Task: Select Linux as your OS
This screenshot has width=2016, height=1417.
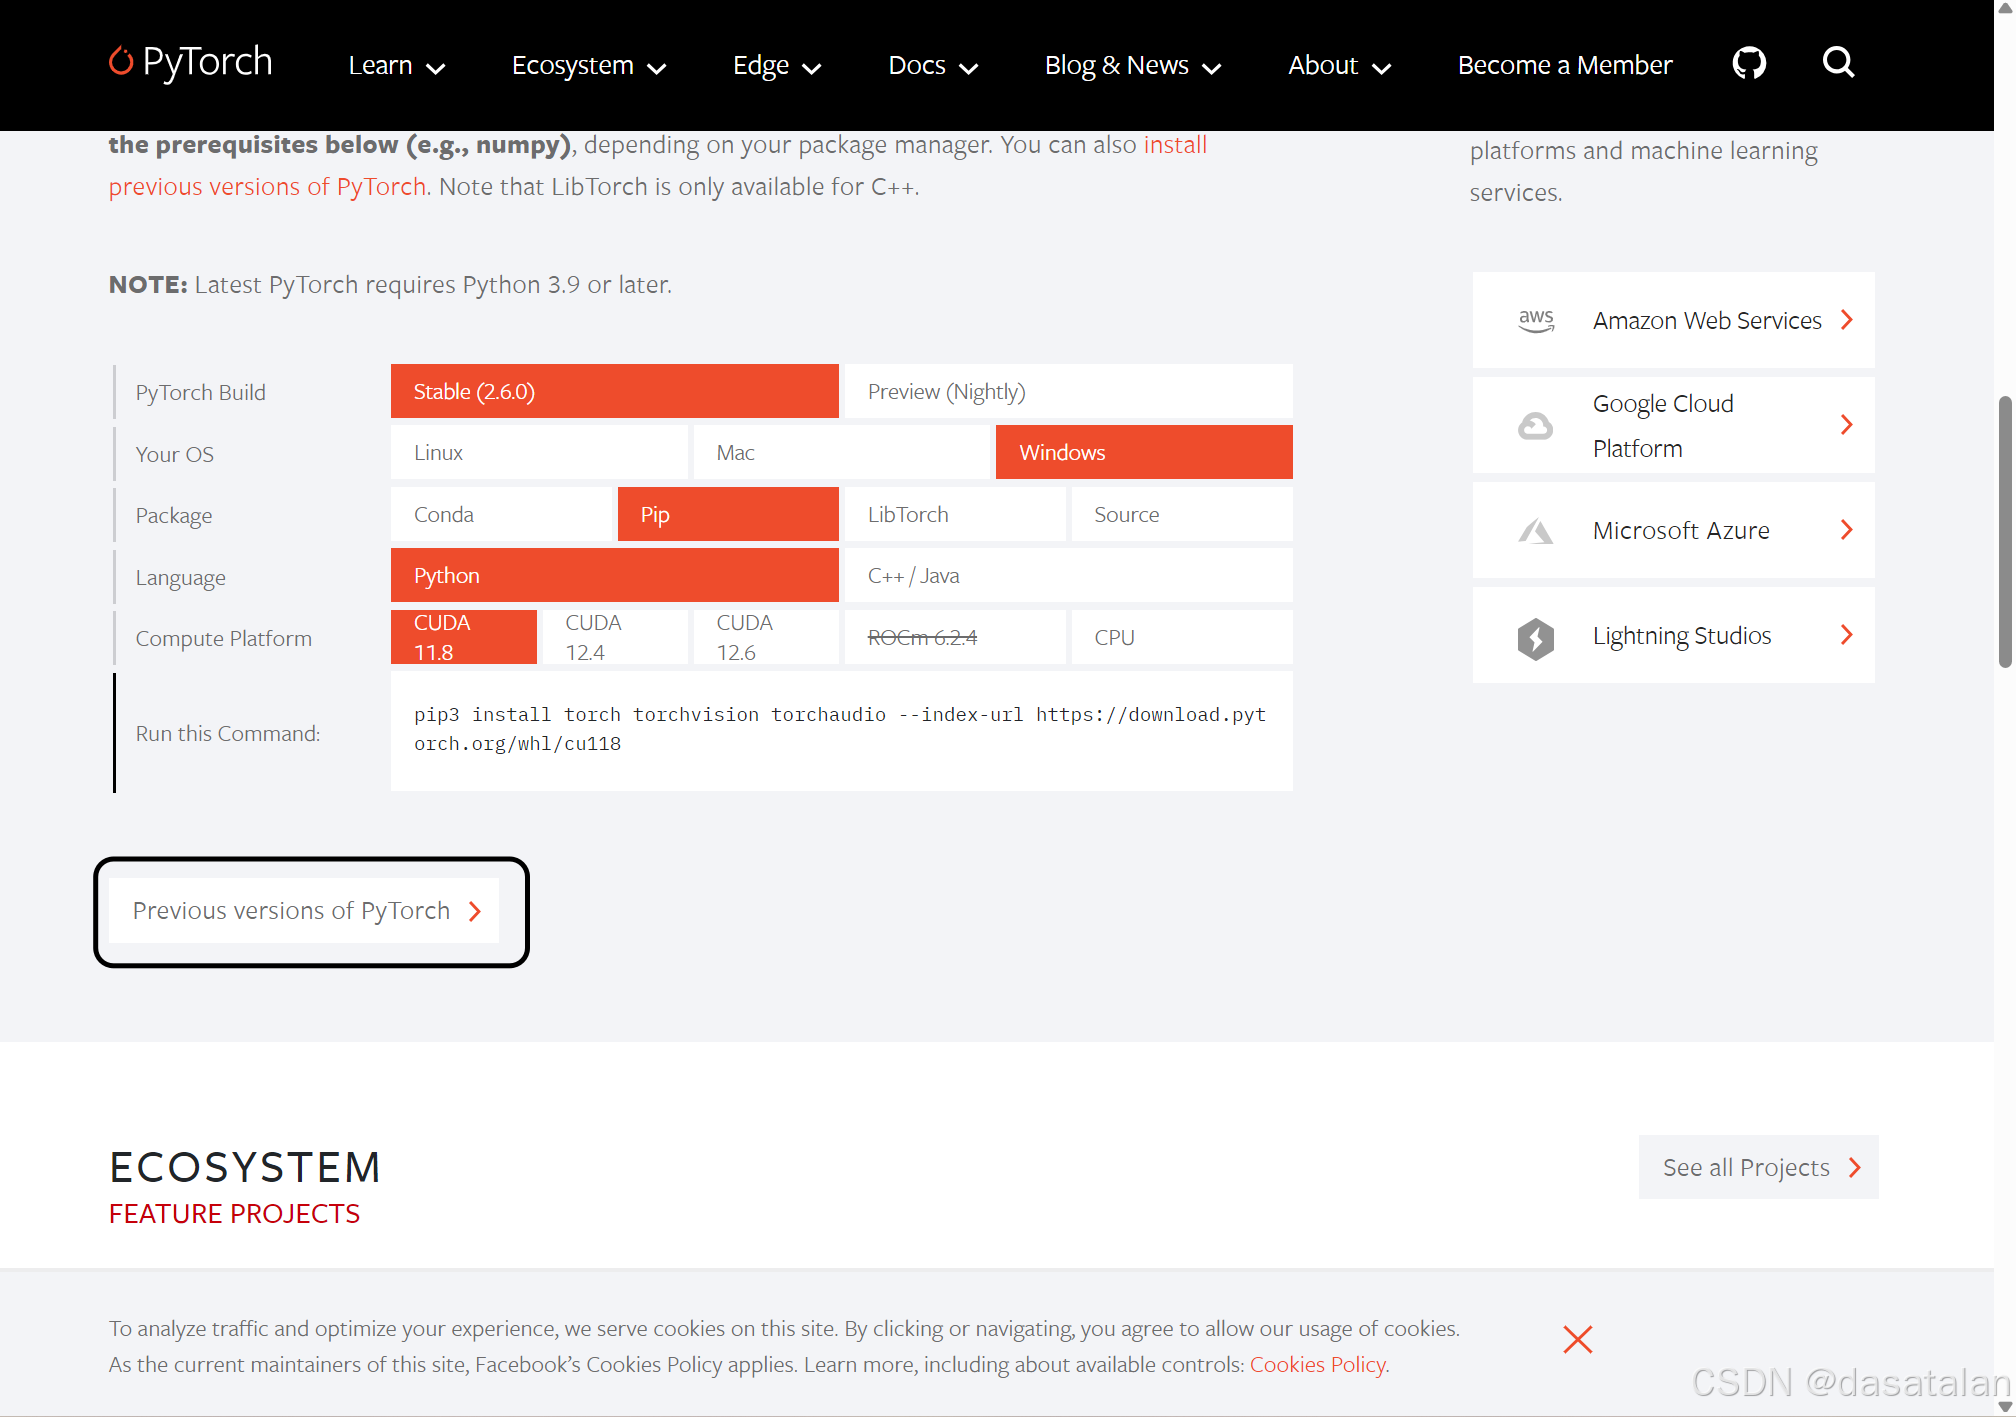Action: (x=539, y=453)
